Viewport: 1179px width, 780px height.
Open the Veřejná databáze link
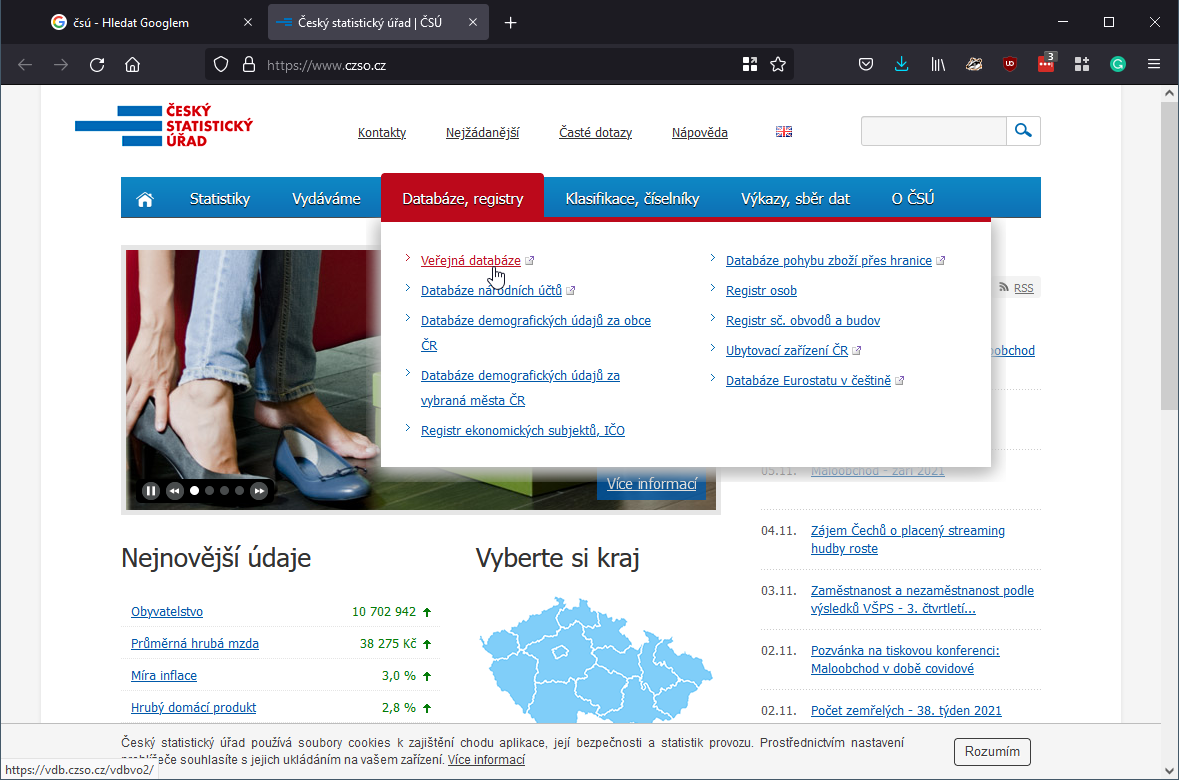(x=470, y=260)
